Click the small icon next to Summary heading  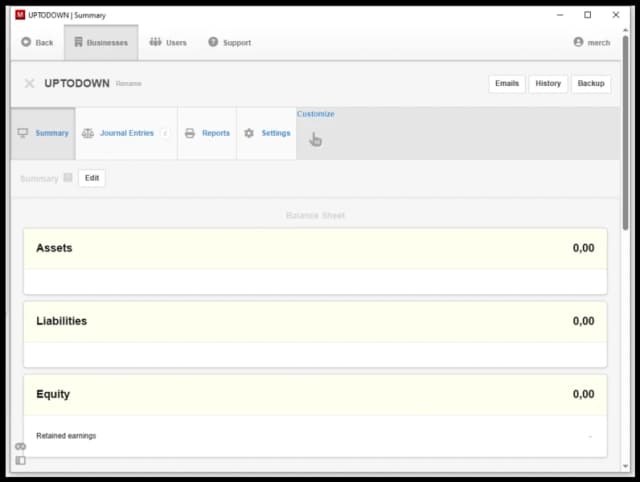[68, 178]
